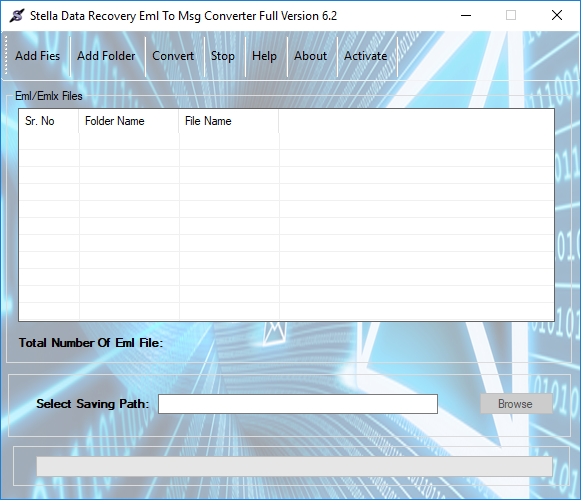
Task: Click Activate in the toolbar
Action: (365, 56)
